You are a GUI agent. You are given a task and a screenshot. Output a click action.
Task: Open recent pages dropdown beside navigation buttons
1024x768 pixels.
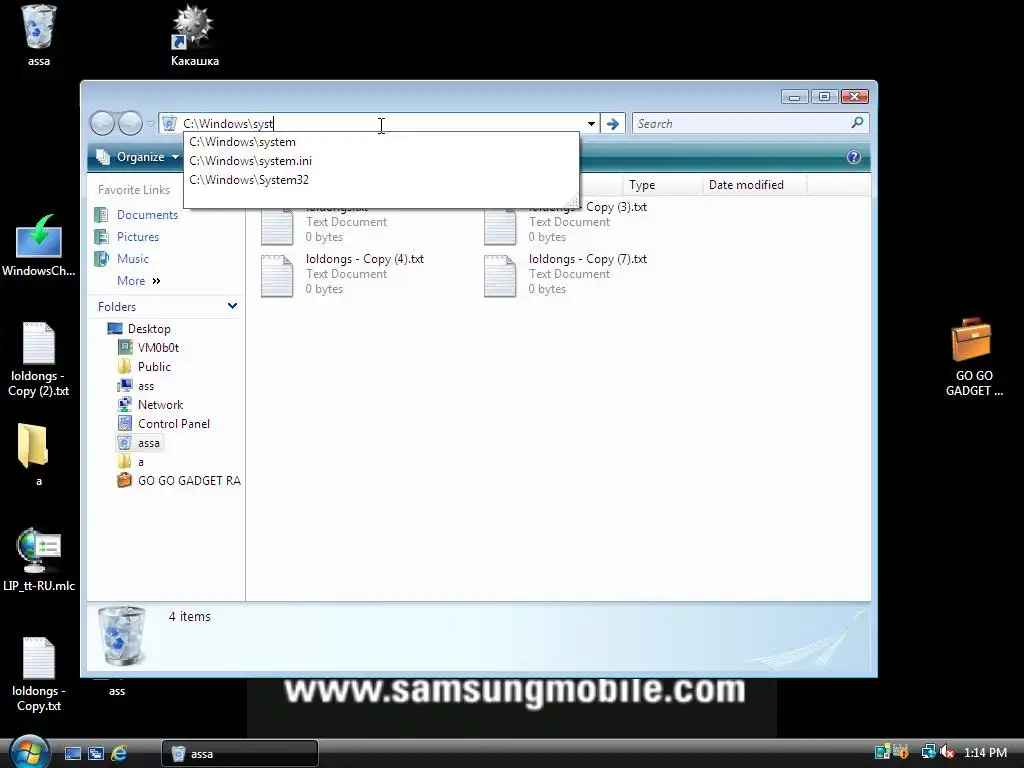(151, 123)
